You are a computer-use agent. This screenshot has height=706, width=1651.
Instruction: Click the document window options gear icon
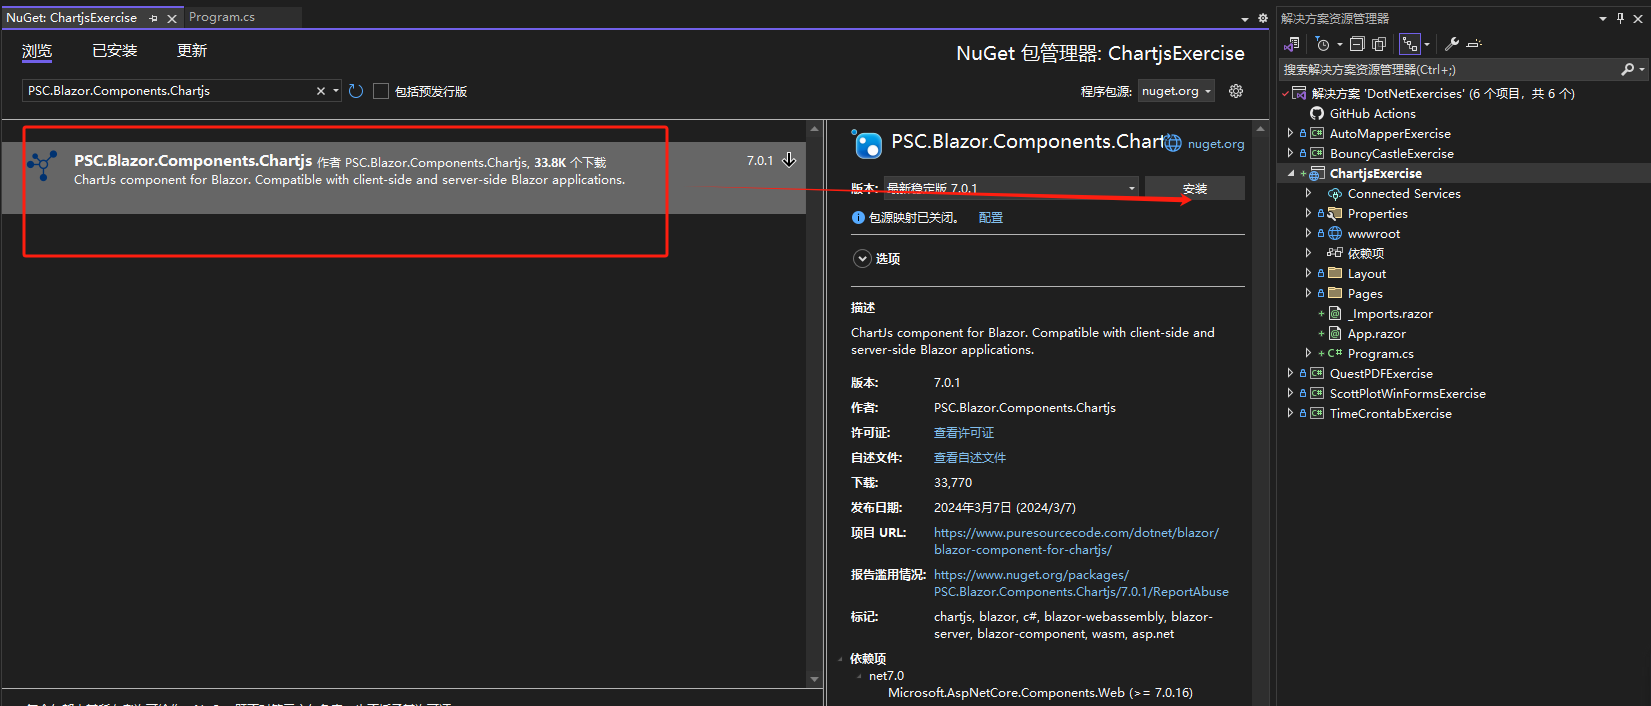(1263, 18)
